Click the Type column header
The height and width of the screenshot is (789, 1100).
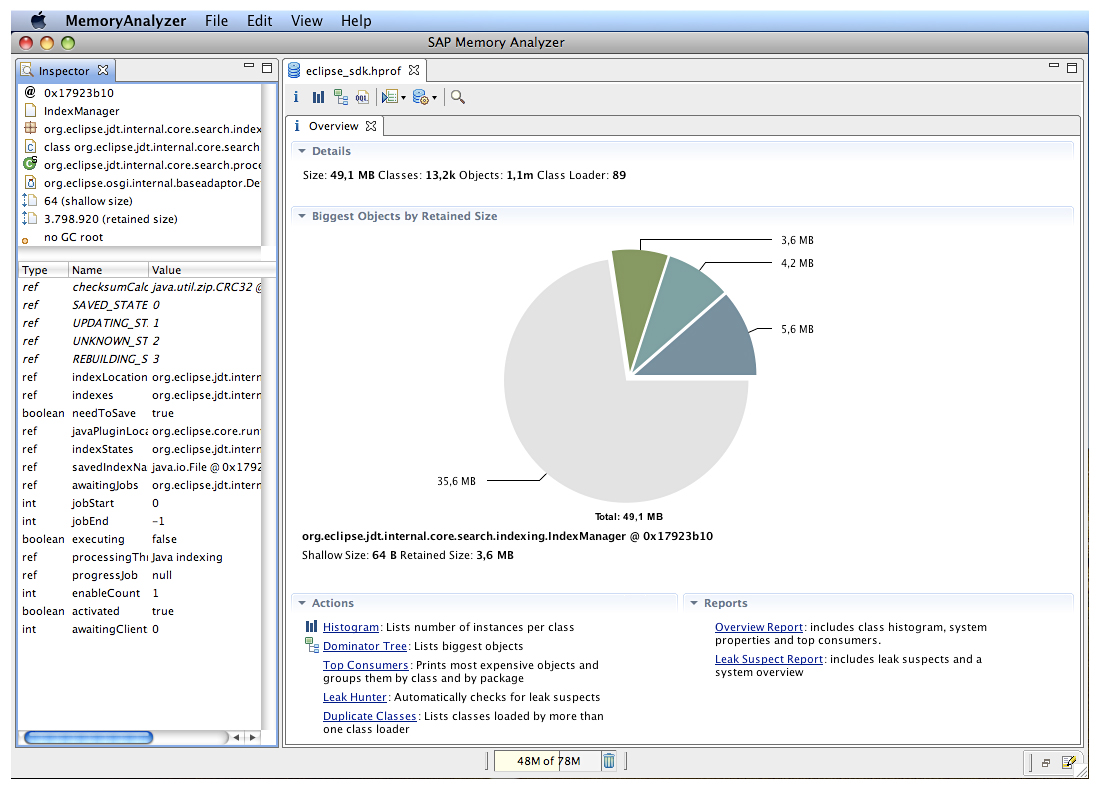pos(43,270)
